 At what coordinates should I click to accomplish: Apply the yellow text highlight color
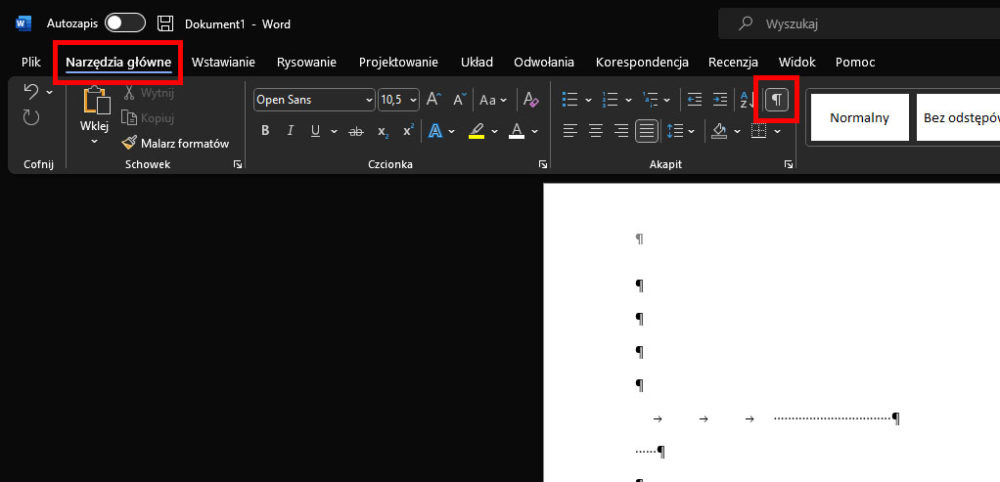click(476, 131)
